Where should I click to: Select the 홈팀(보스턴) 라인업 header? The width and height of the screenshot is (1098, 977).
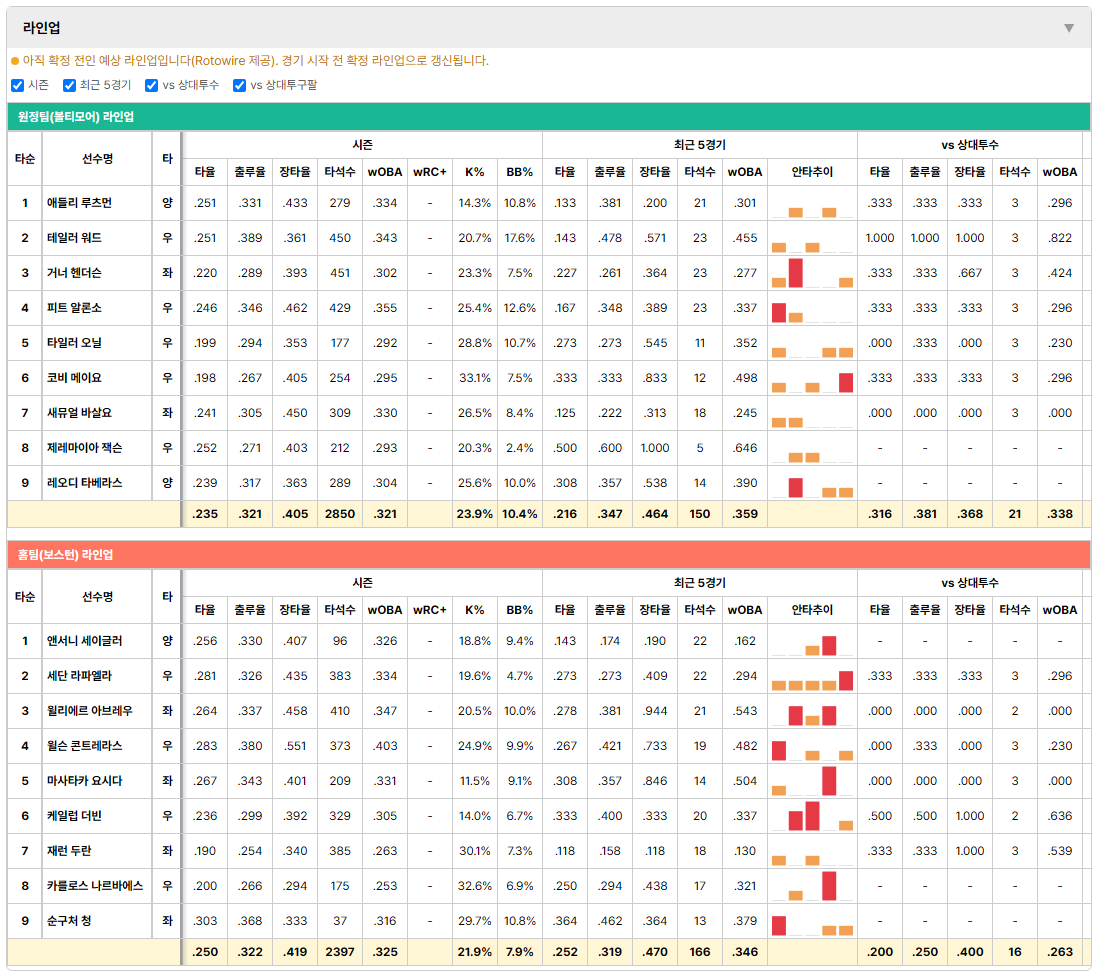click(65, 555)
